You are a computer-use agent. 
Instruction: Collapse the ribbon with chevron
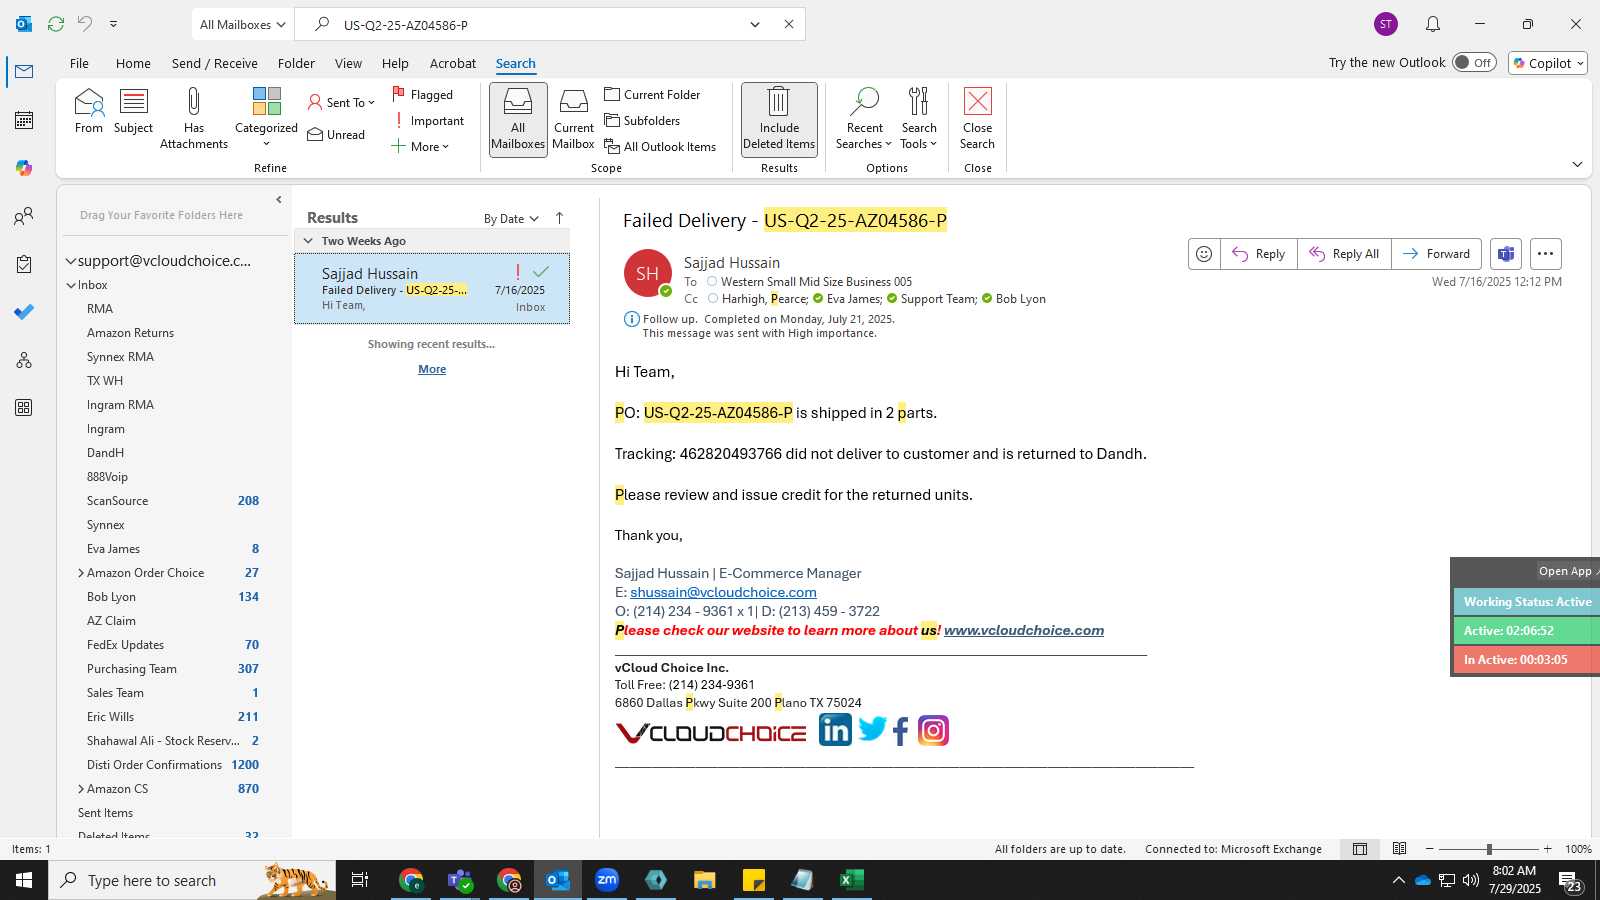[1577, 164]
